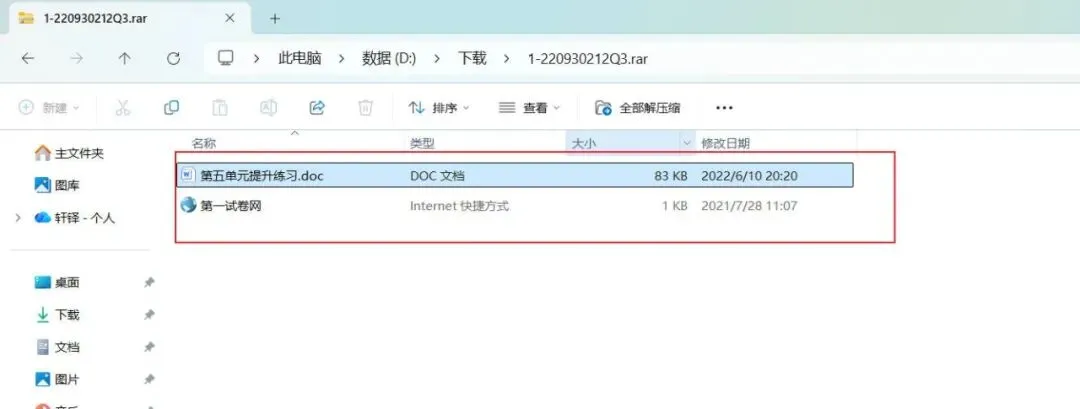Click the Paste clipboard icon

[220, 107]
